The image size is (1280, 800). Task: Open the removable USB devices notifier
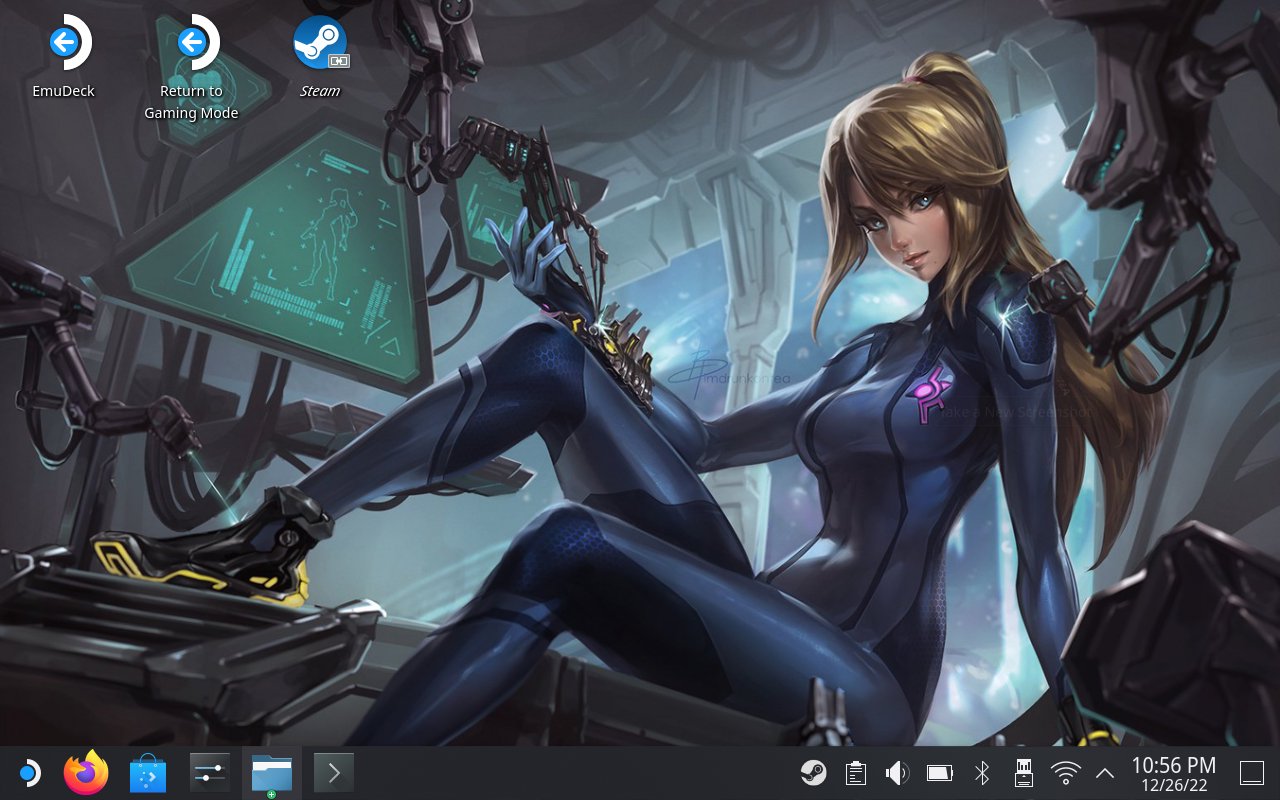coord(1024,773)
